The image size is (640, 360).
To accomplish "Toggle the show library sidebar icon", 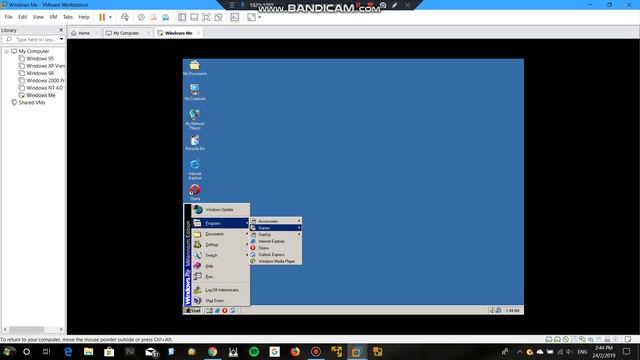I will [182, 17].
